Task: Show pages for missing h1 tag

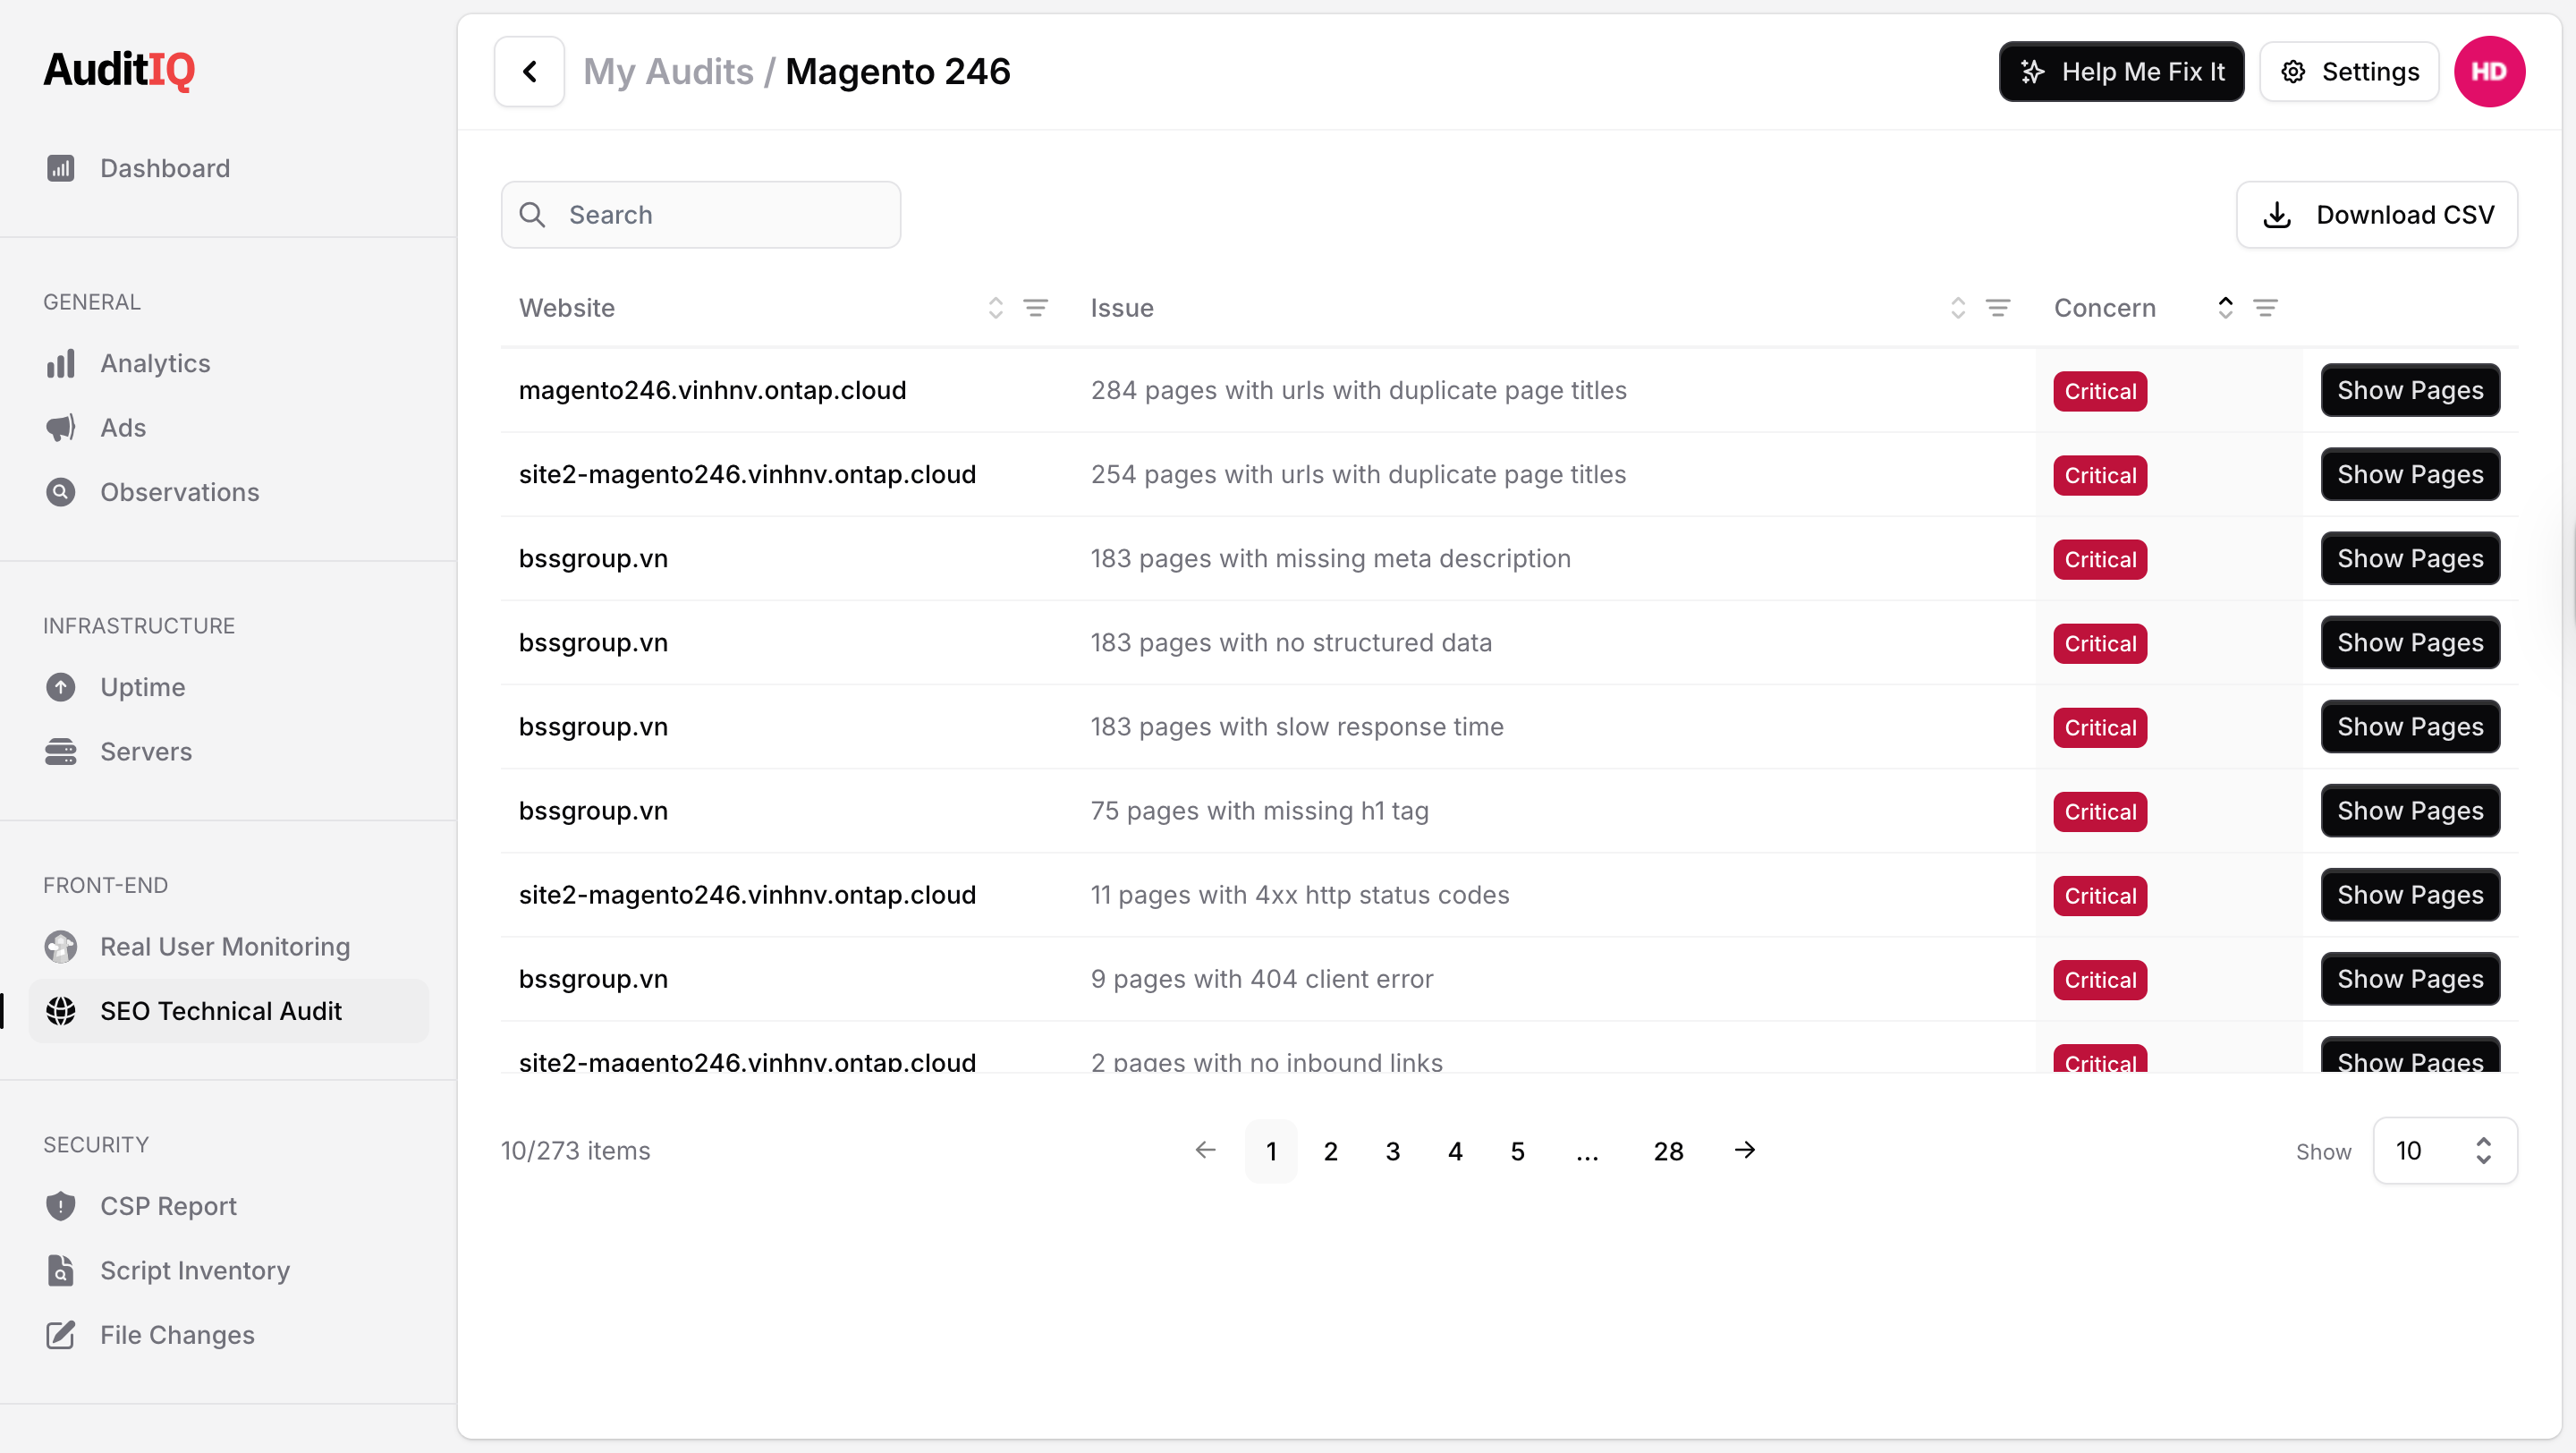Action: (x=2410, y=811)
